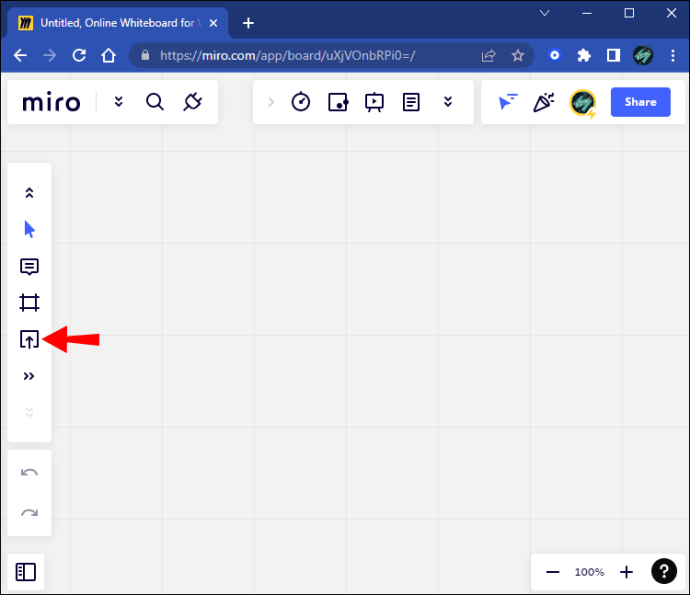The height and width of the screenshot is (595, 690).
Task: Click the 100% zoom level
Action: pos(589,572)
